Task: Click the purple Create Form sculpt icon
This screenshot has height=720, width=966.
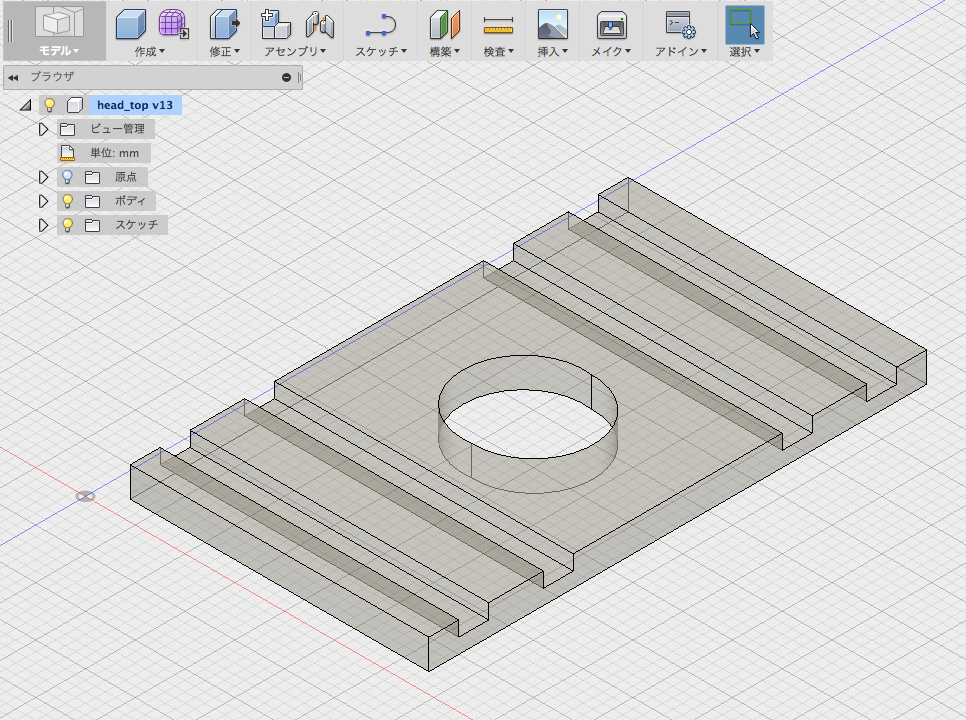Action: click(173, 25)
